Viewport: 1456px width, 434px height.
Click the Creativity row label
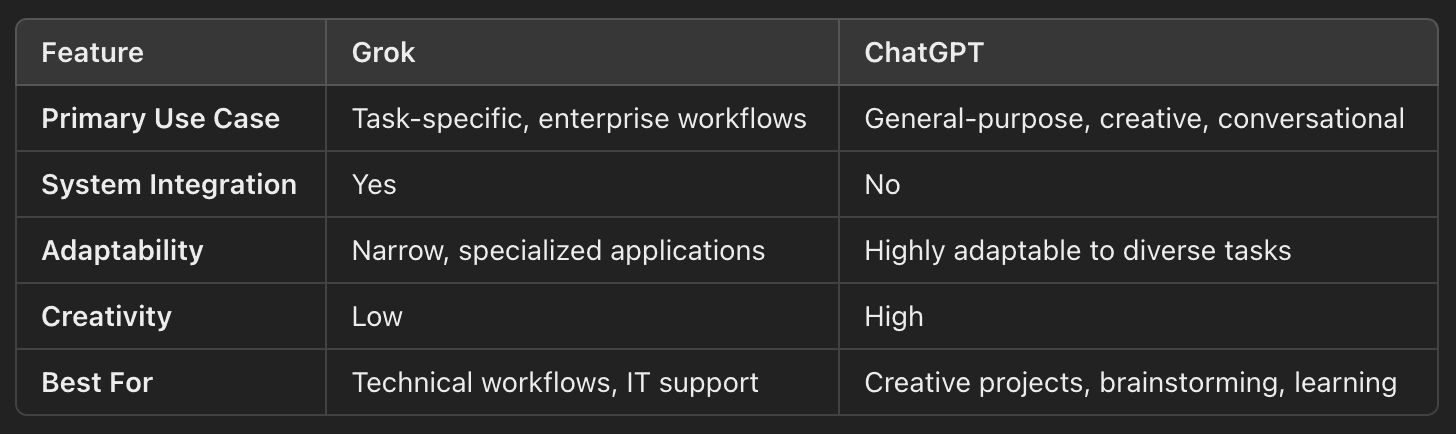click(106, 316)
